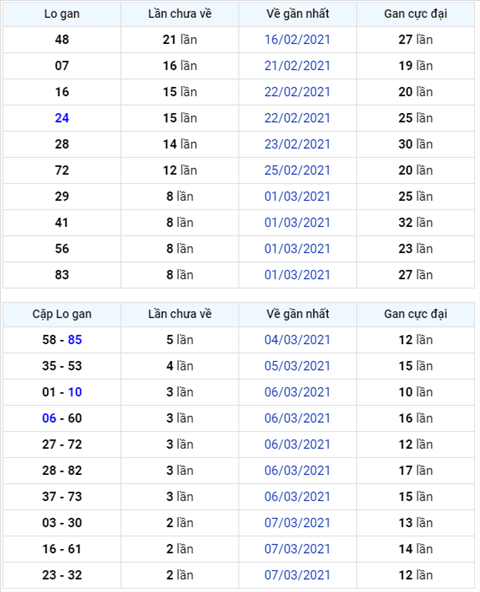This screenshot has height=592, width=480.
Task: Select number 56 in Lo gan column
Action: tap(62, 248)
